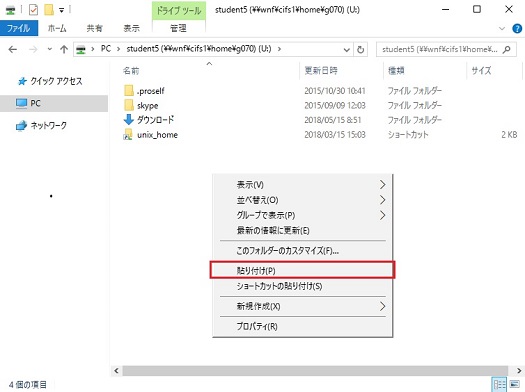Image resolution: width=525 pixels, height=392 pixels.
Task: Sort by the 種類 column header
Action: click(x=396, y=71)
